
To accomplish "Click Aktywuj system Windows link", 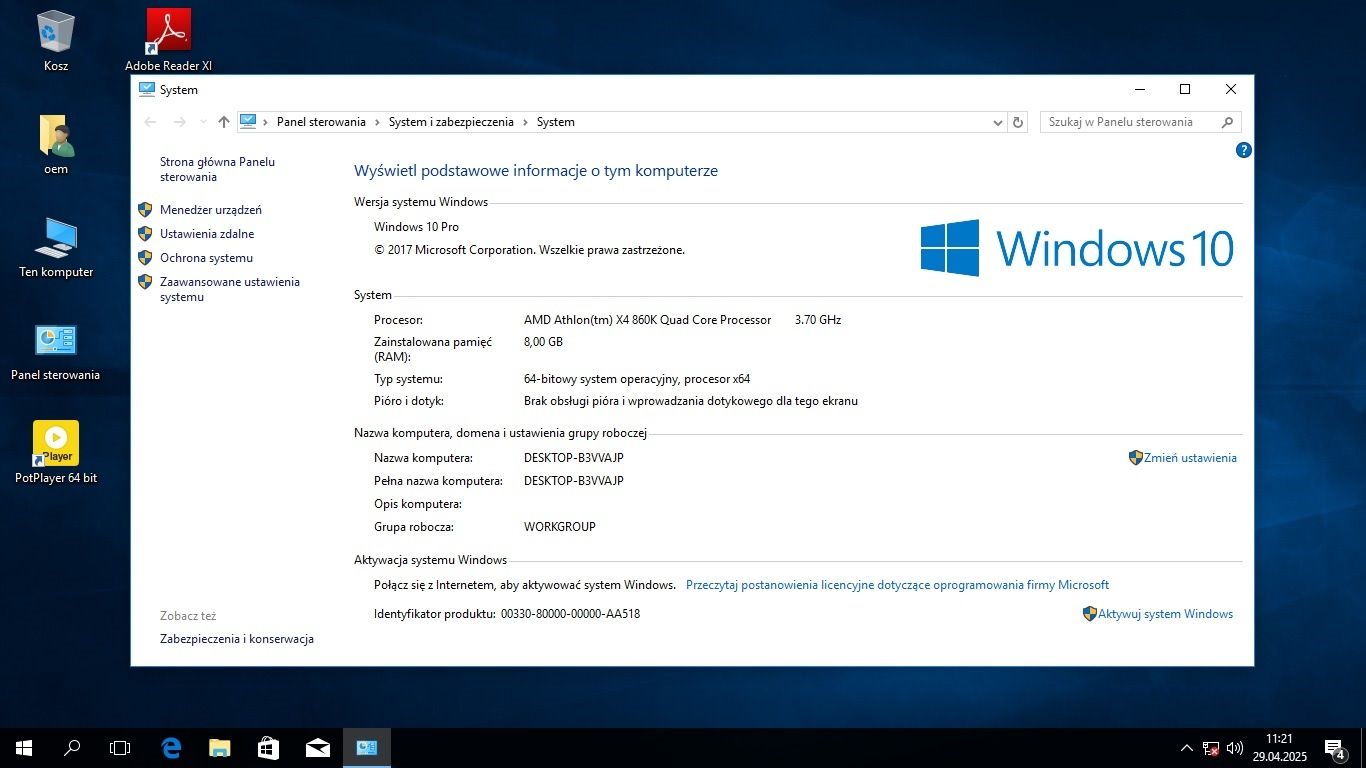I will (x=1165, y=614).
